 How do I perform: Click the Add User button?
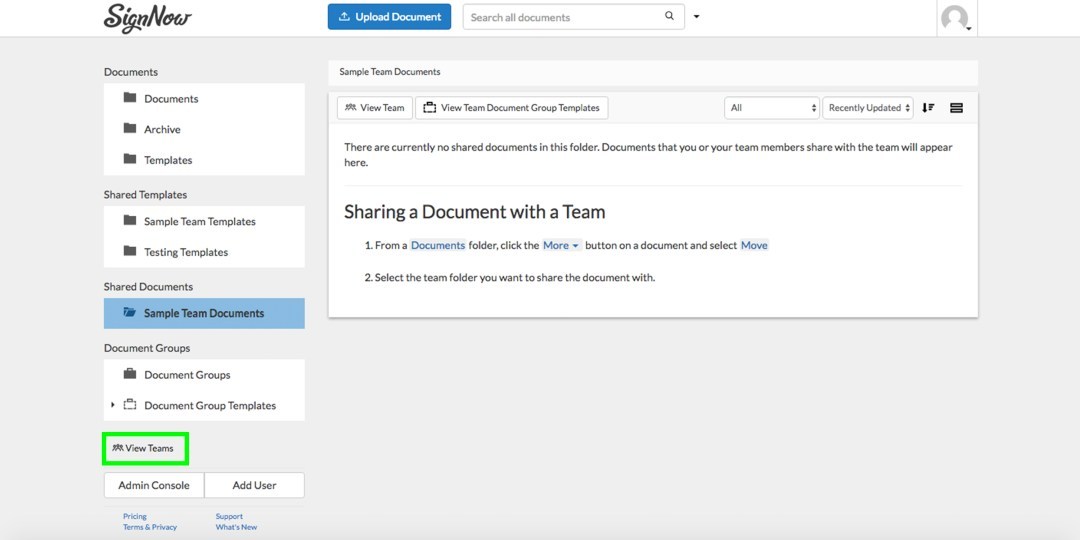point(254,485)
